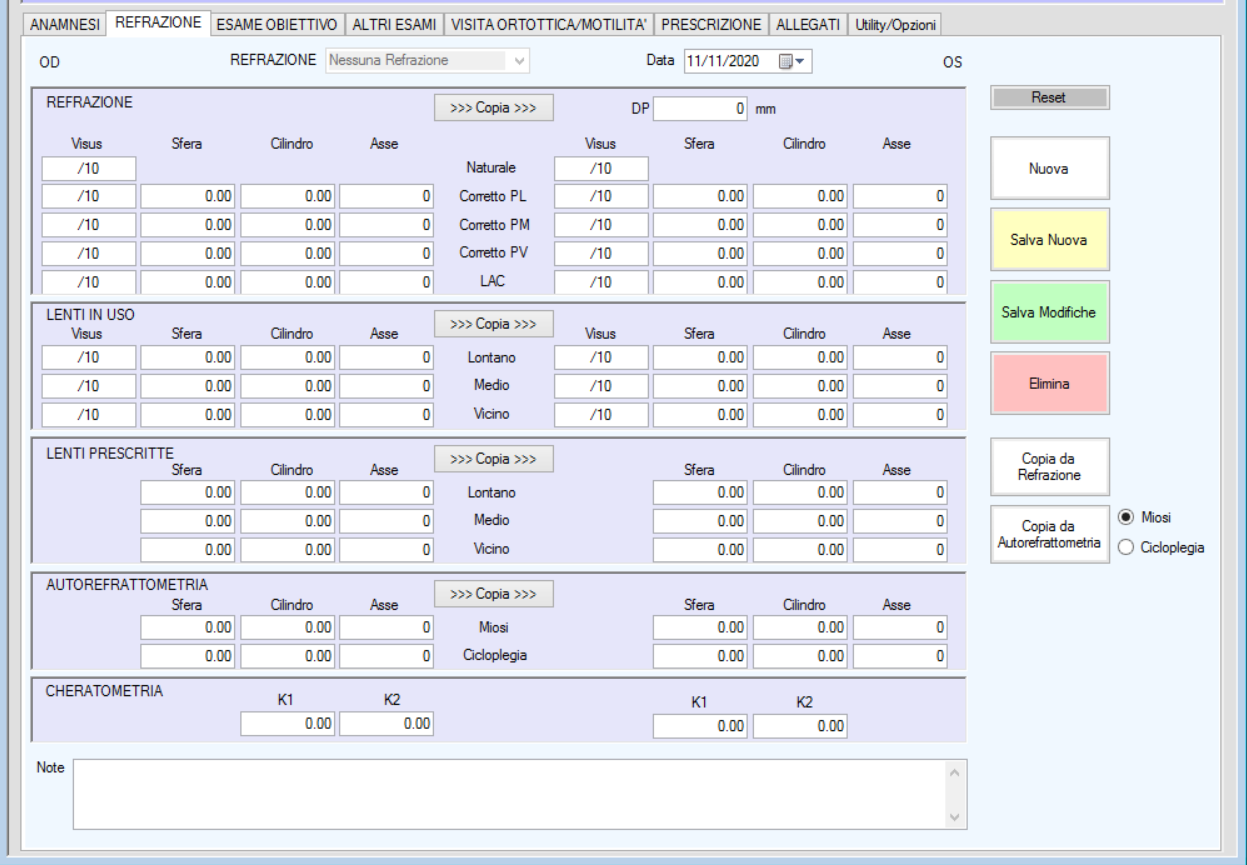Open the Utility/Opzioni tab
The width and height of the screenshot is (1247, 865).
coord(895,24)
